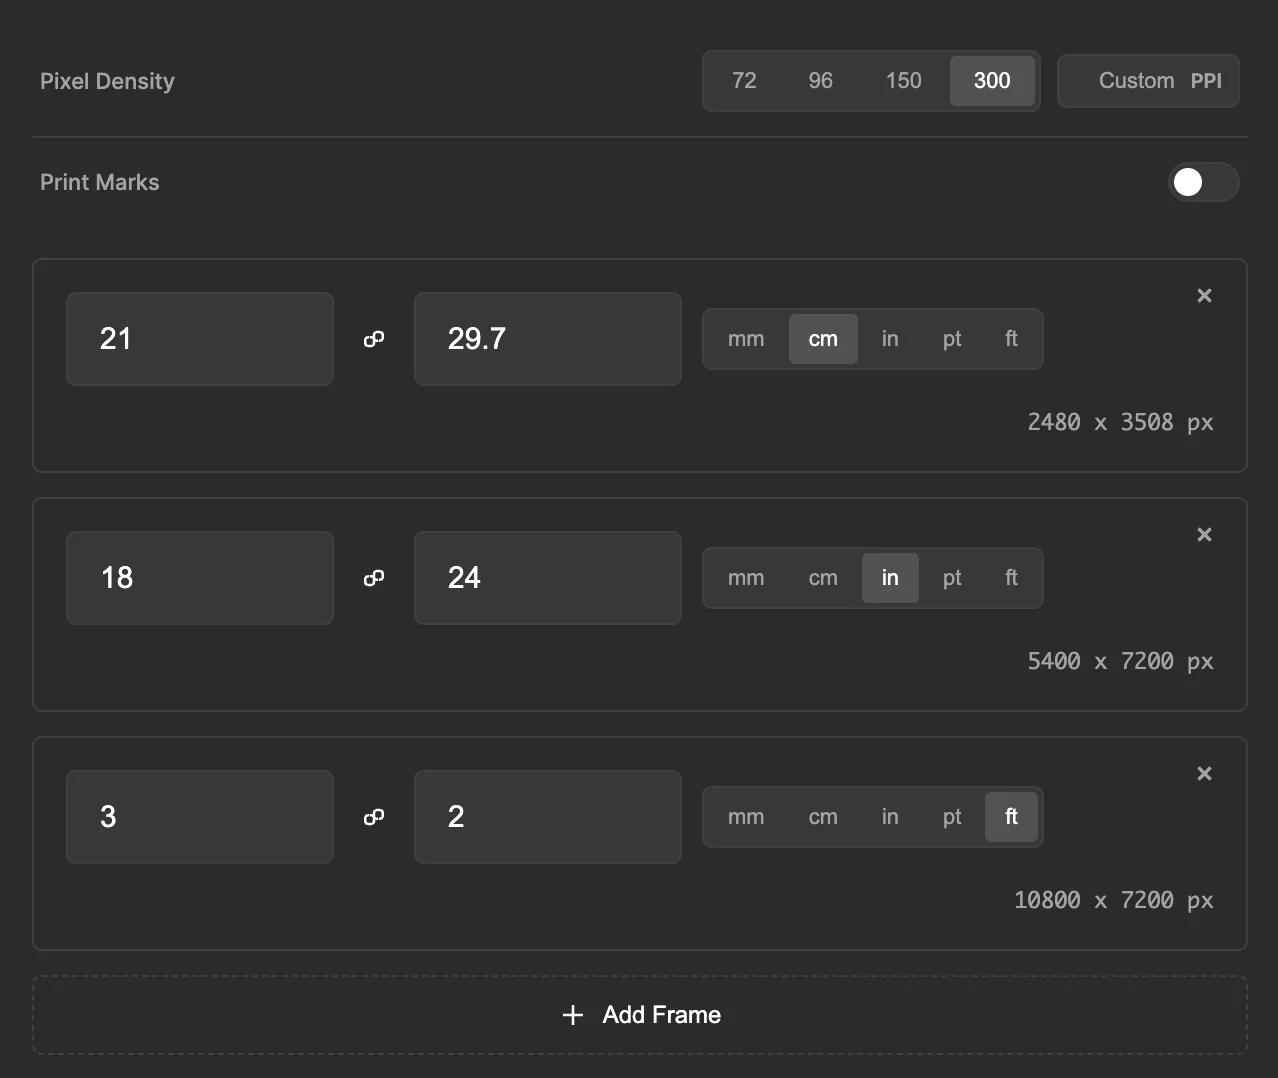Image resolution: width=1278 pixels, height=1078 pixels.
Task: Click the height field showing 29.7
Action: pyautogui.click(x=548, y=339)
